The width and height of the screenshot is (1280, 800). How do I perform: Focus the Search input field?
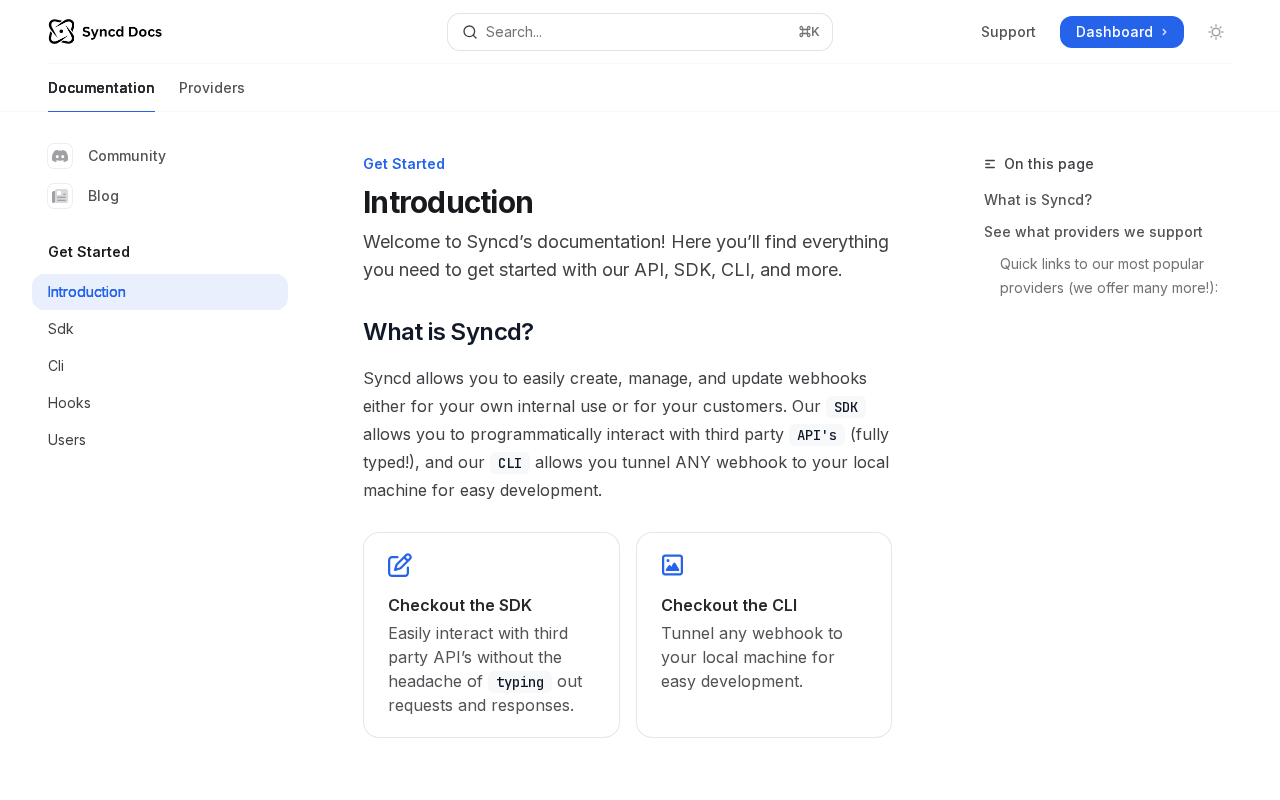coord(640,32)
